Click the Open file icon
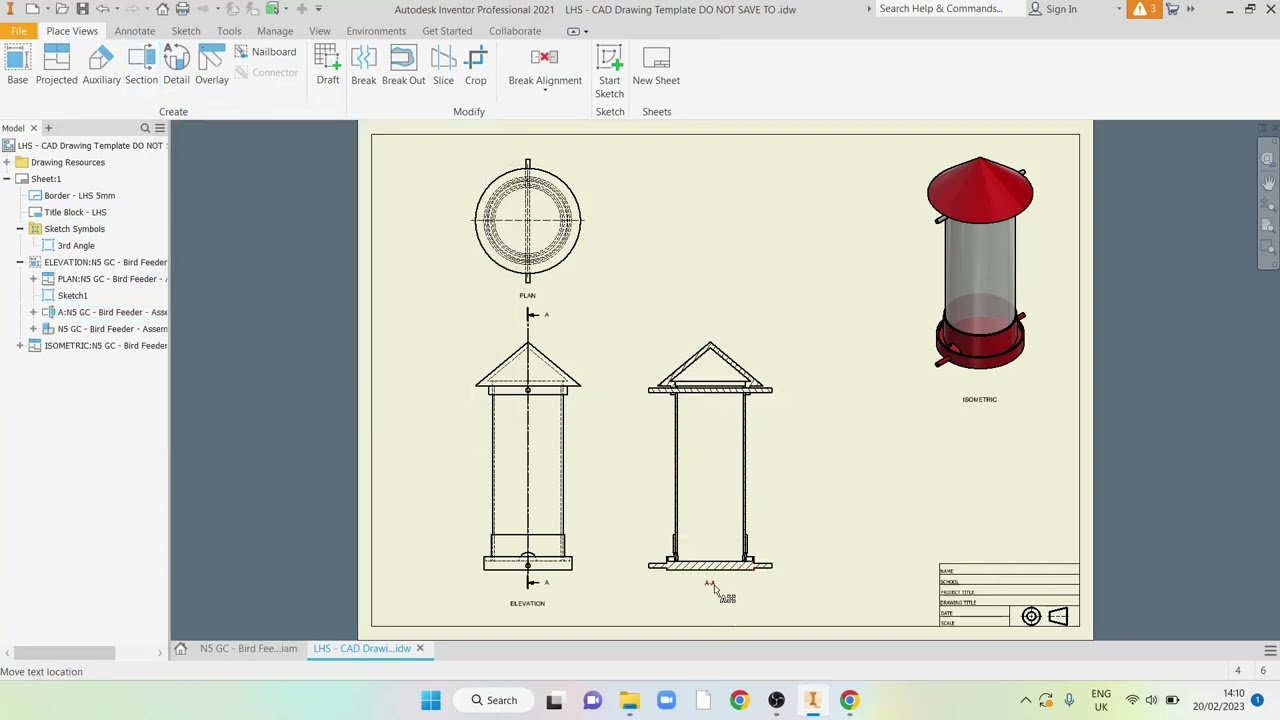 point(62,9)
